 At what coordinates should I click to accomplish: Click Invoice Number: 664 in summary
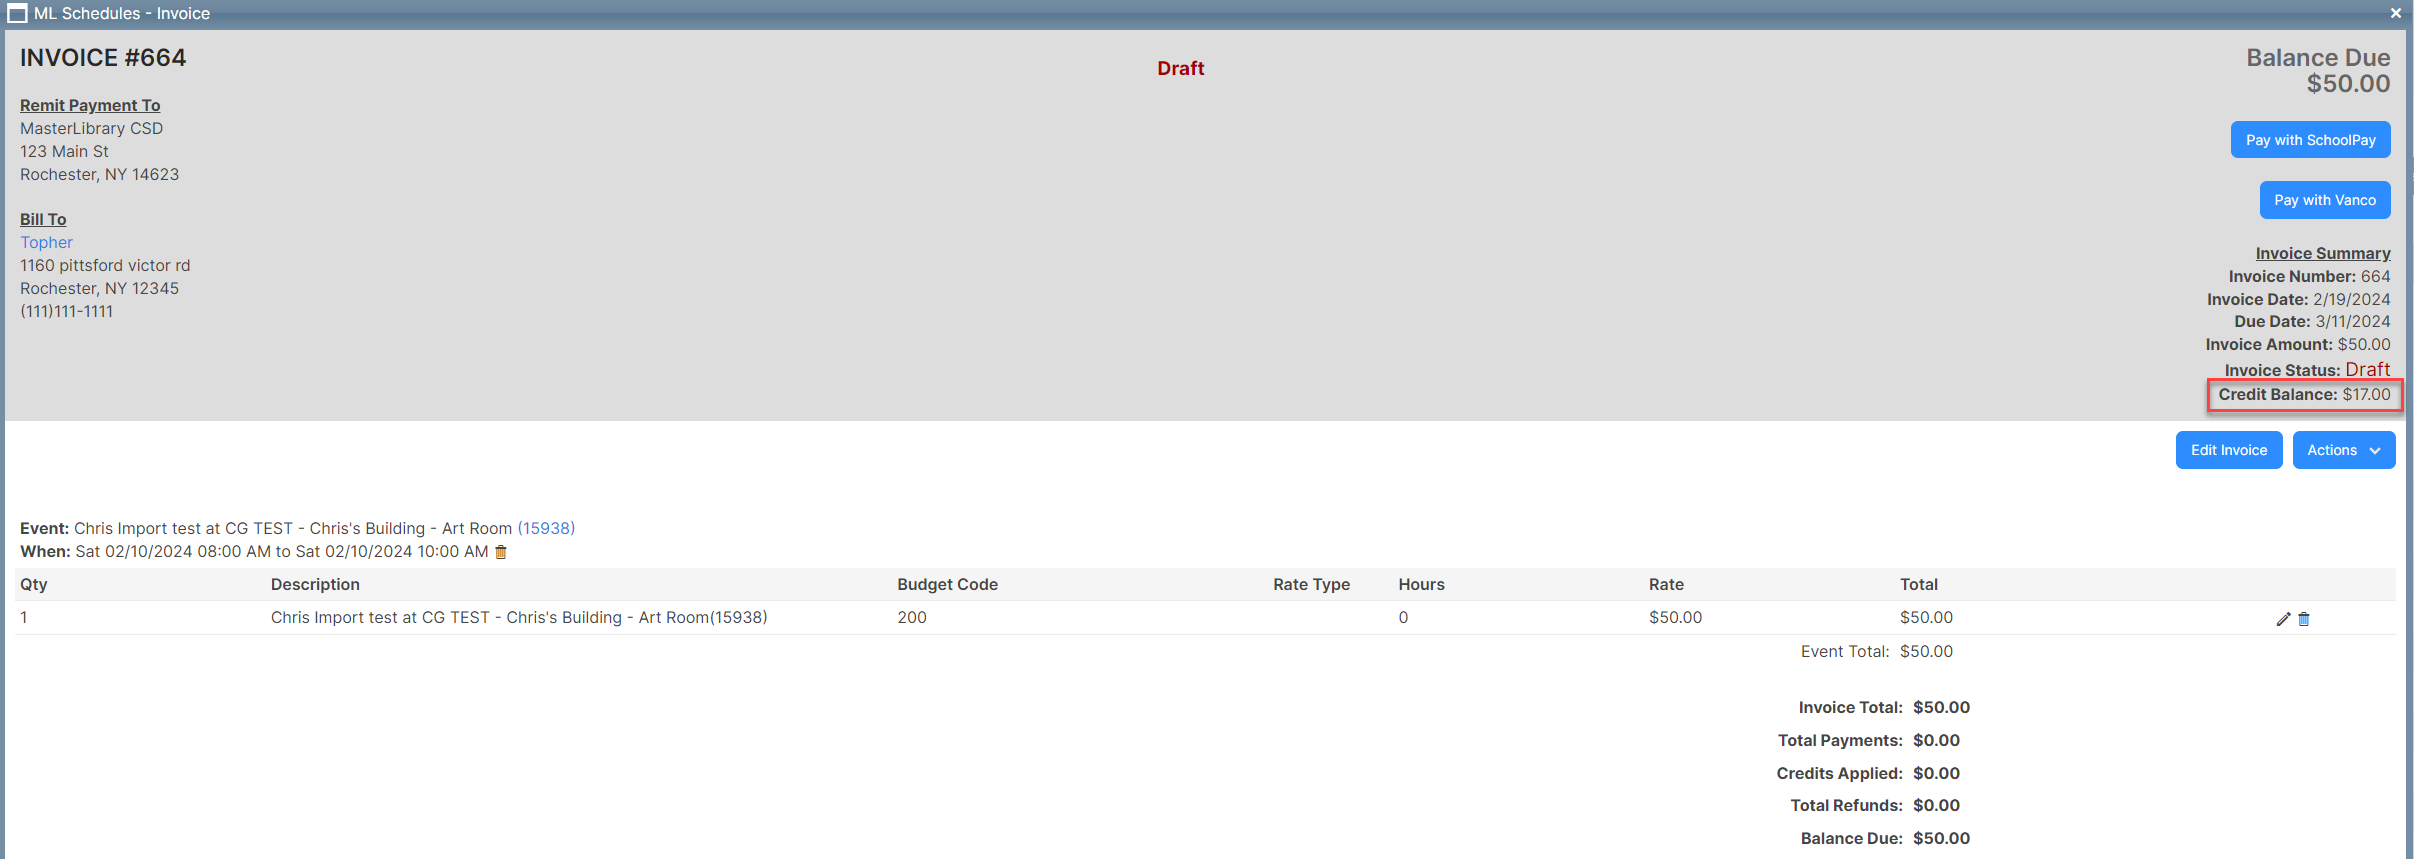pyautogui.click(x=2309, y=277)
